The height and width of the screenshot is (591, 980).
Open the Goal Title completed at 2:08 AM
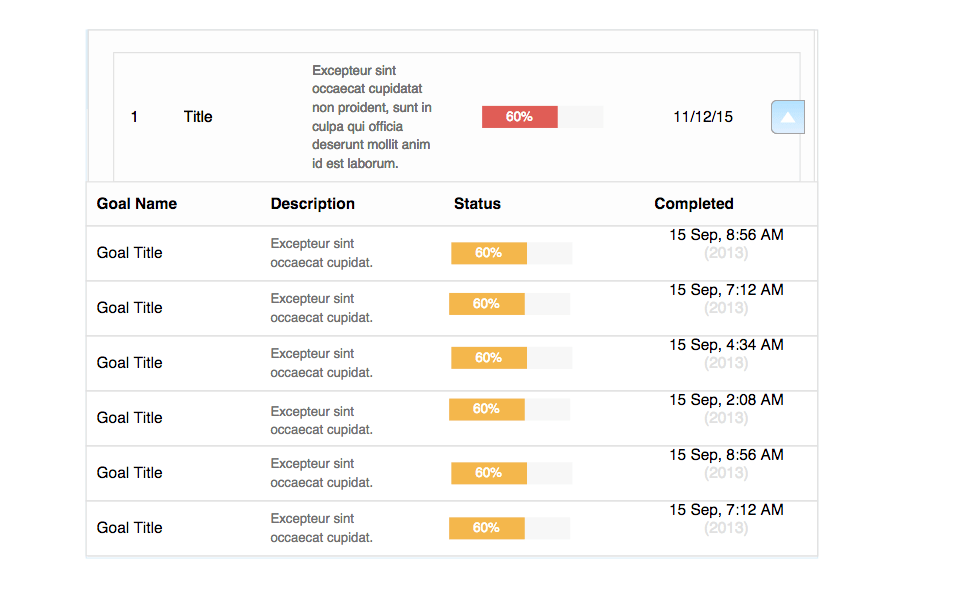coord(130,418)
